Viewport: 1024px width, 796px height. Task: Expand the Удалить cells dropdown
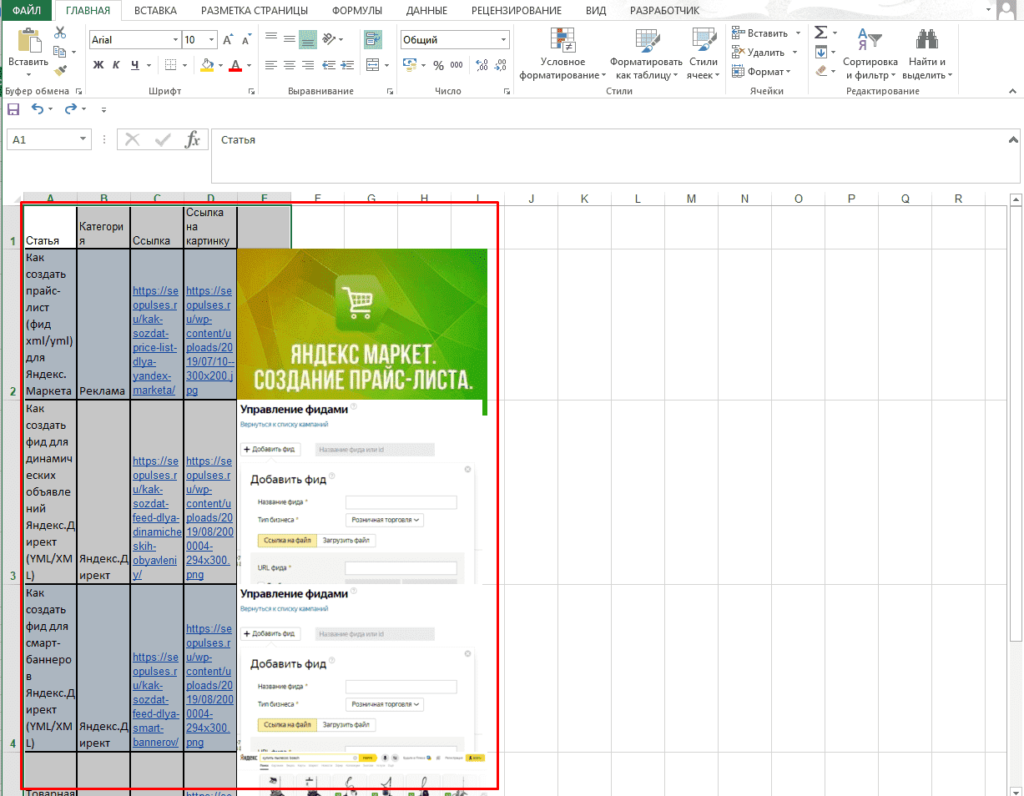[795, 52]
